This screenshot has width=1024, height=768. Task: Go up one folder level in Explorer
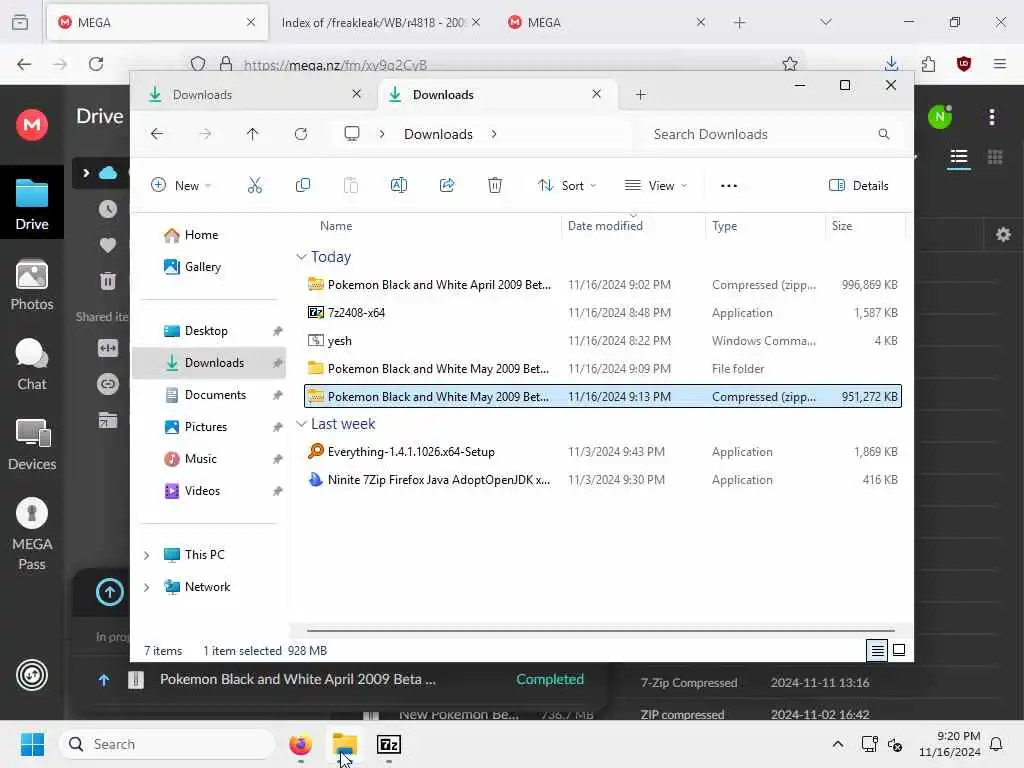(253, 134)
